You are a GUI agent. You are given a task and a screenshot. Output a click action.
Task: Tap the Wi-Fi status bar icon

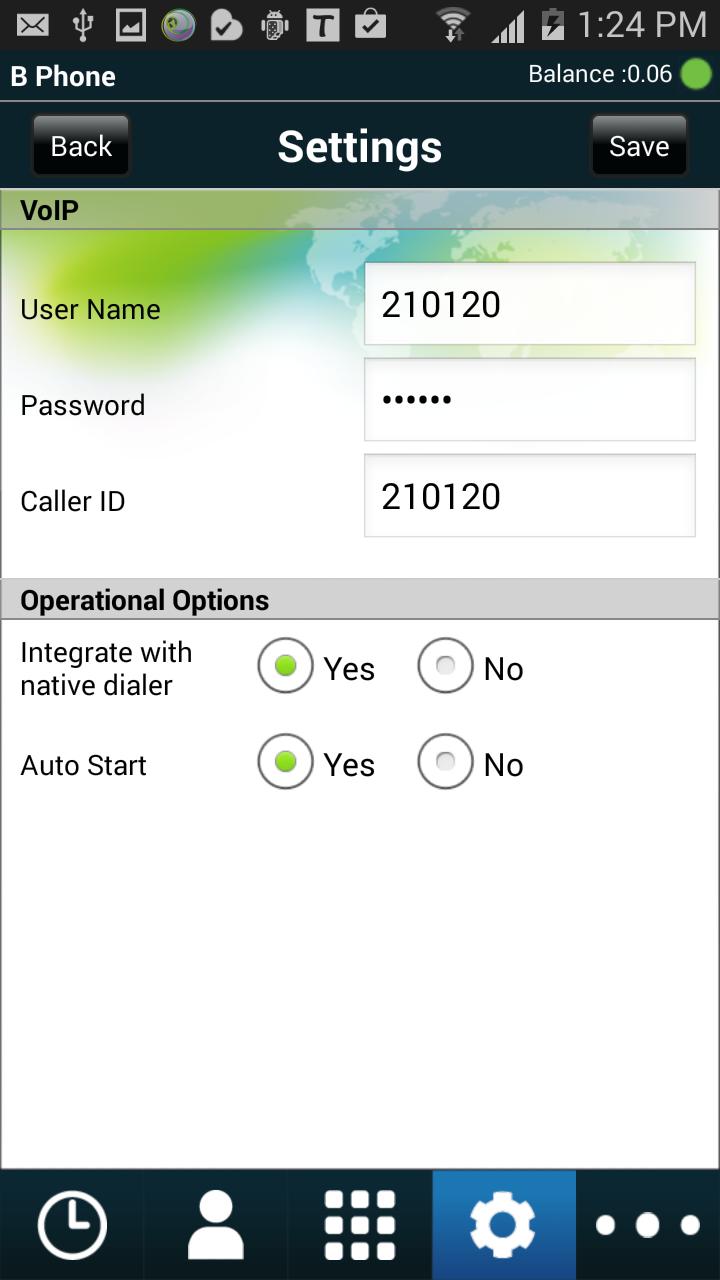(453, 24)
